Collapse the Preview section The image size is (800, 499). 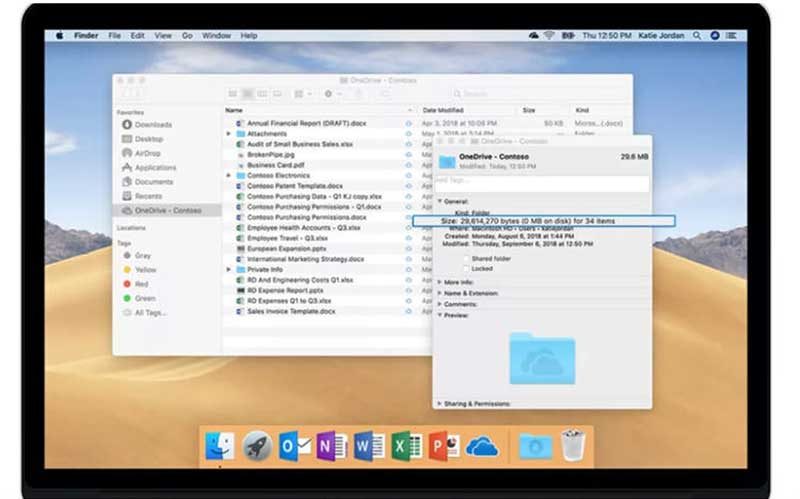pyautogui.click(x=440, y=315)
